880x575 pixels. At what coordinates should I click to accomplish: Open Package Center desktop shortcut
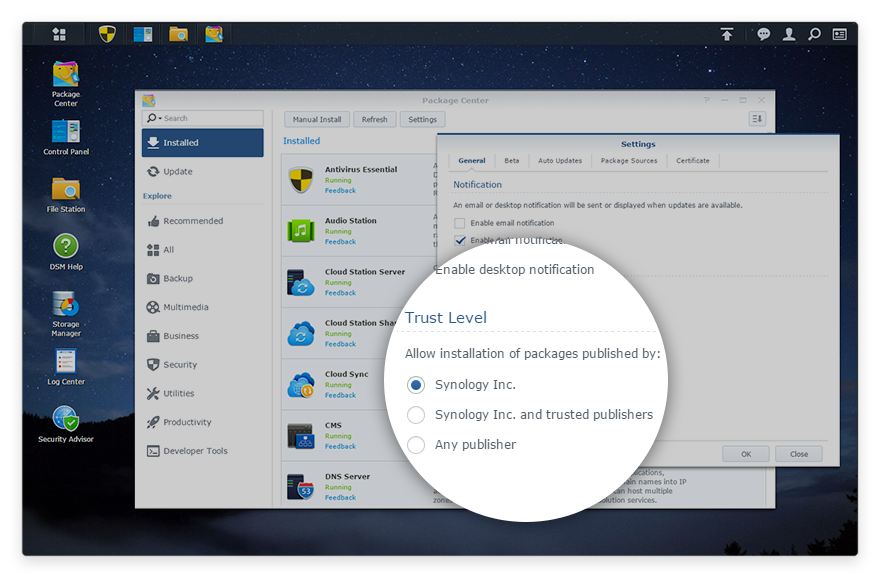click(66, 84)
